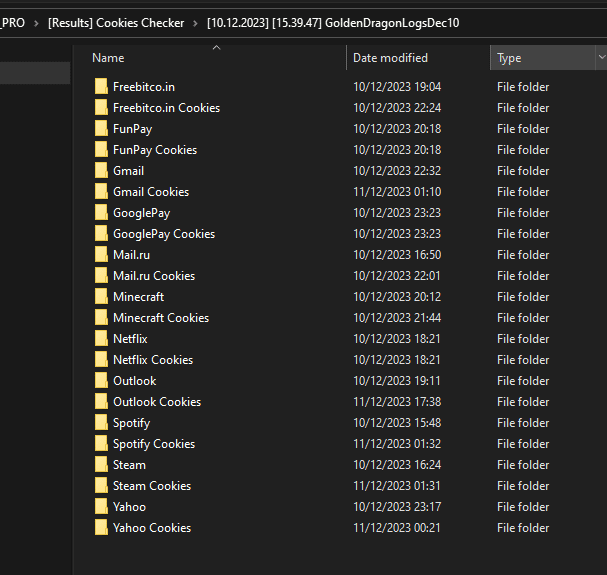This screenshot has width=607, height=575.
Task: Click the Outlook folder icon
Action: pos(101,381)
